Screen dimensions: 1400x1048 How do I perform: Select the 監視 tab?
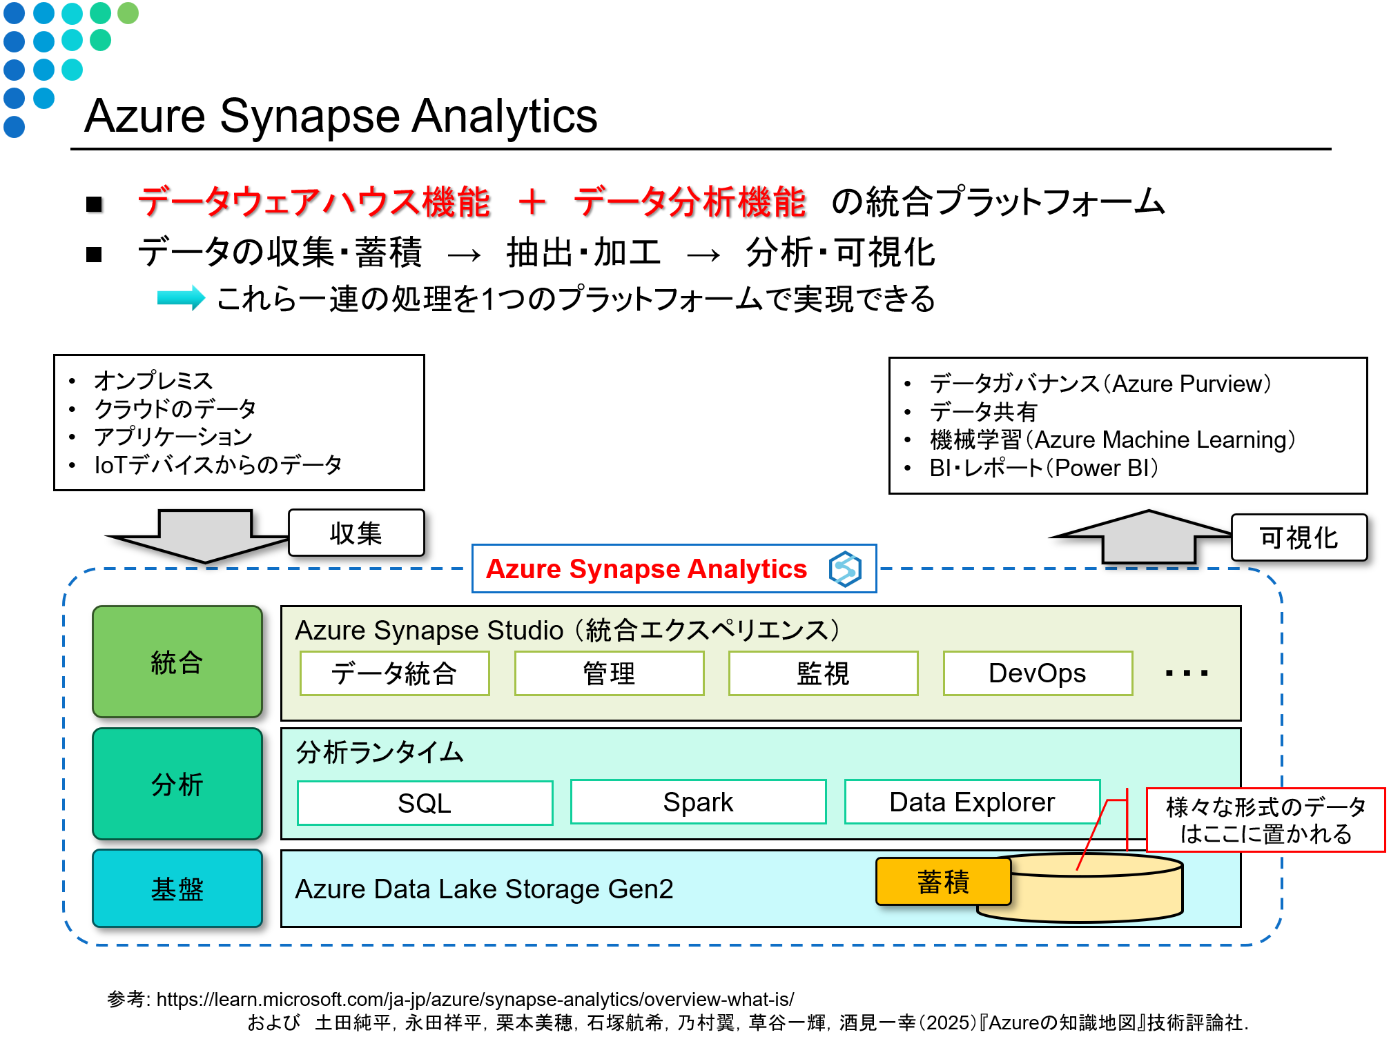(823, 673)
